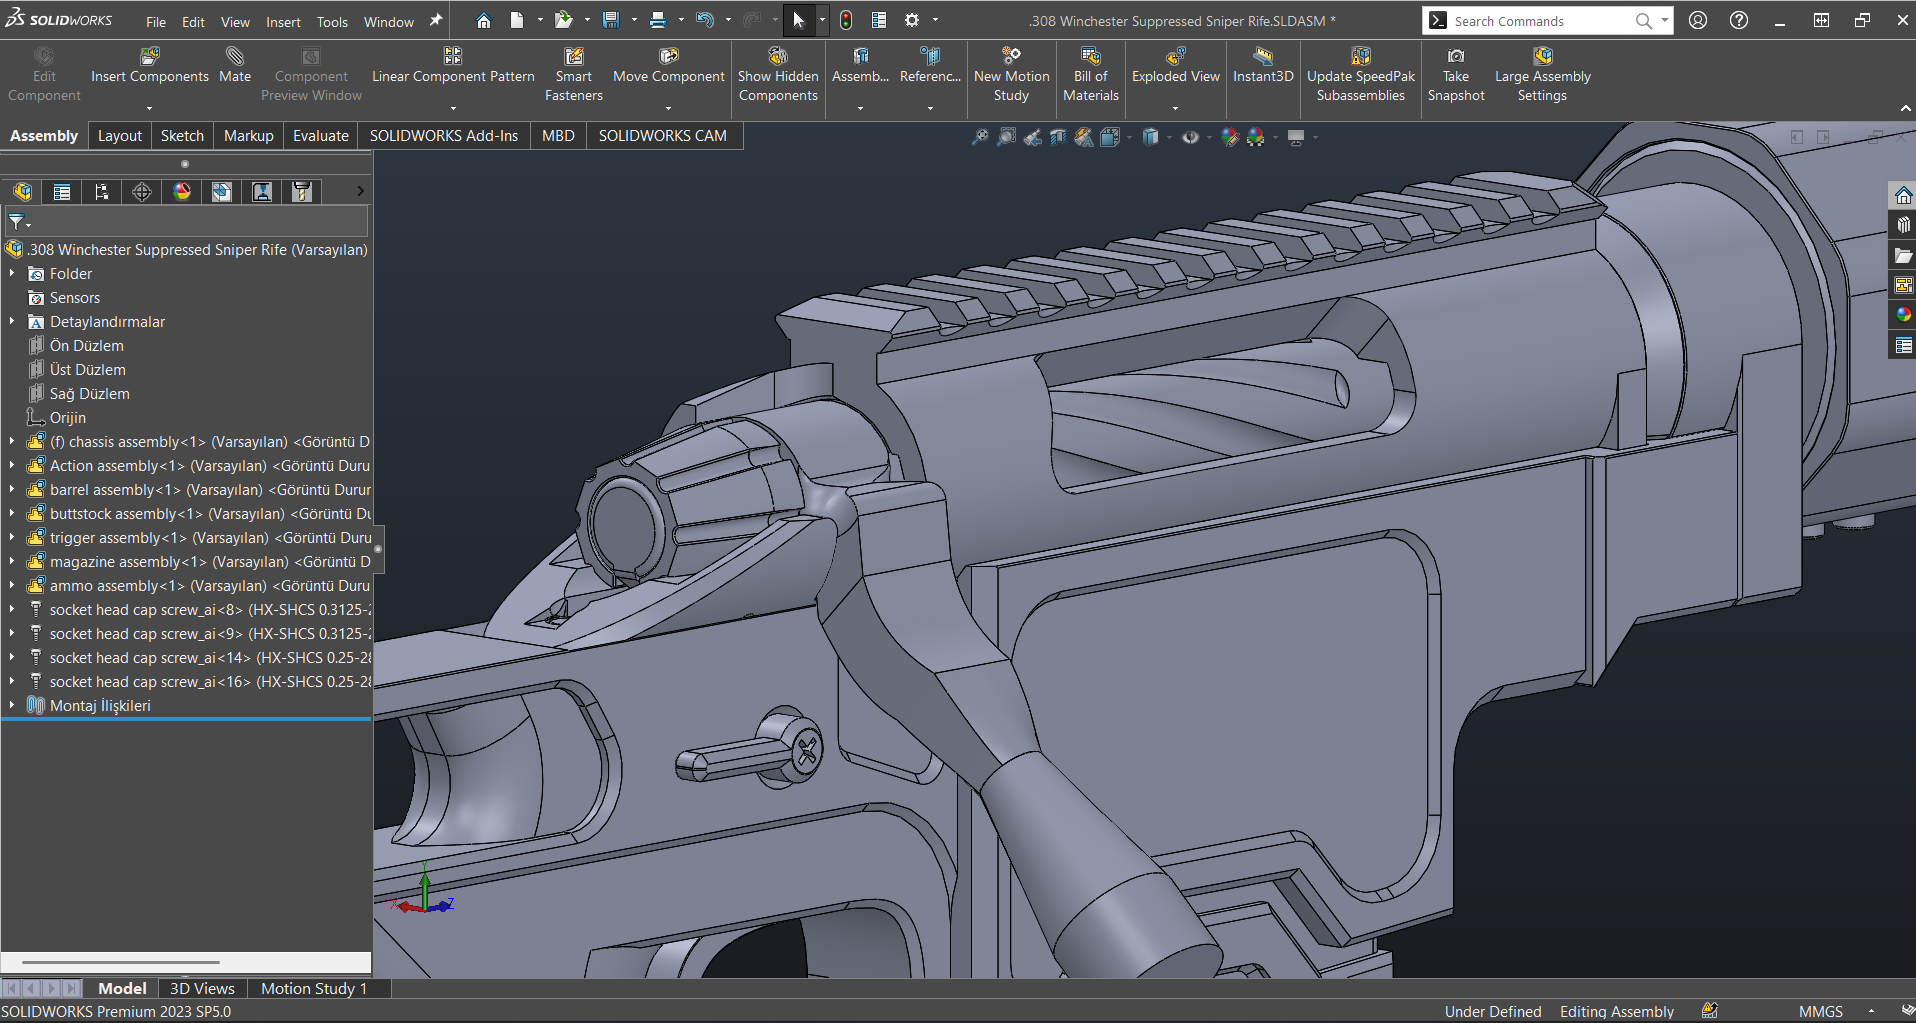This screenshot has height=1023, width=1916.
Task: Toggle Show Hidden Components
Action: click(778, 58)
